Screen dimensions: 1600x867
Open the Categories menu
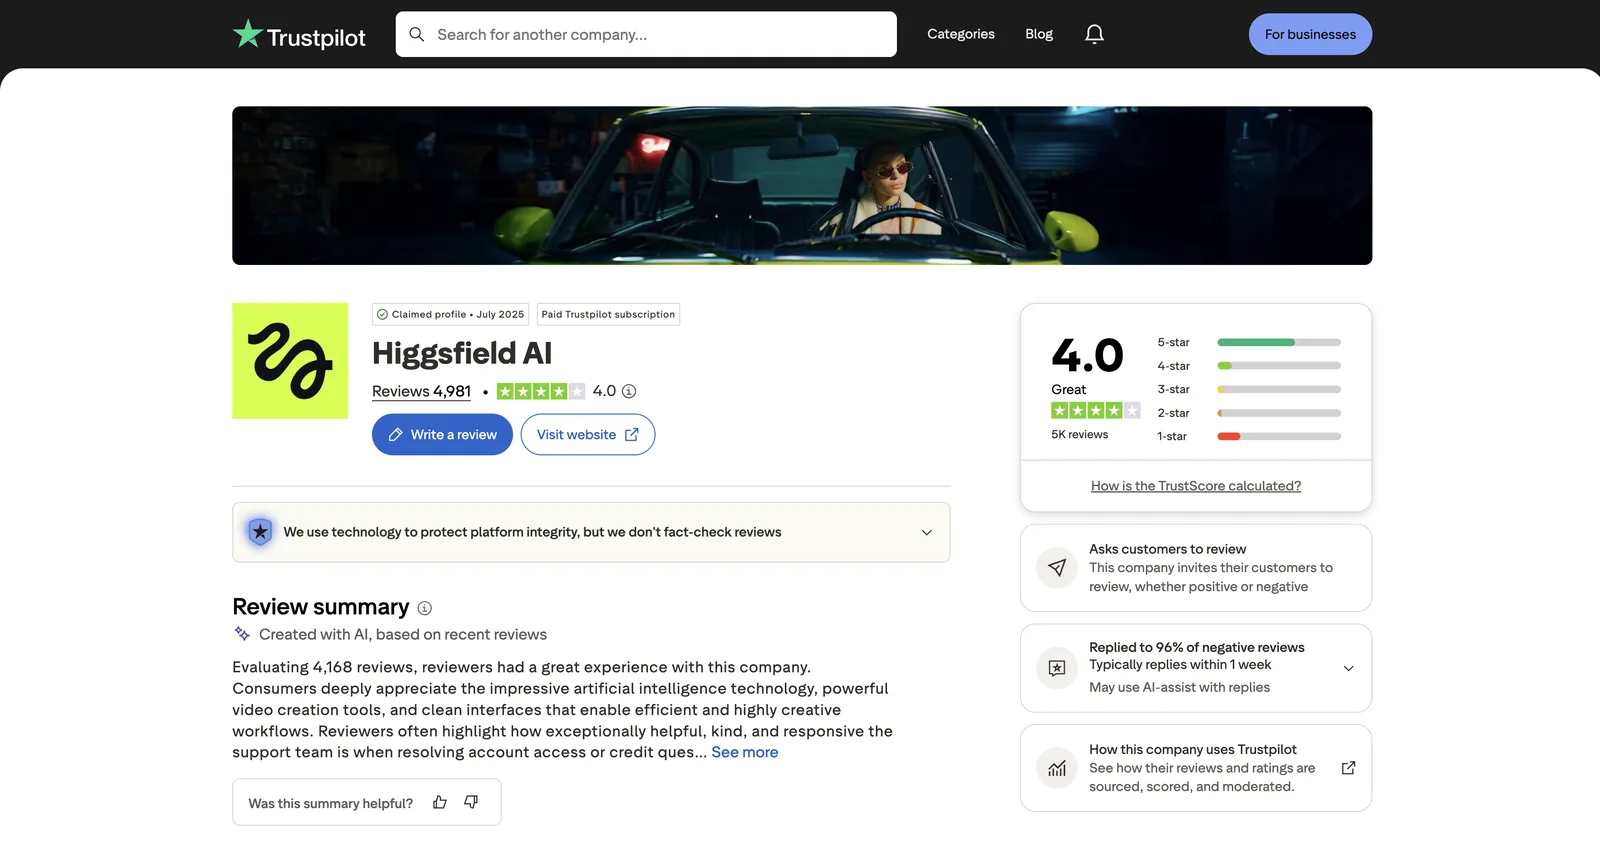961,34
